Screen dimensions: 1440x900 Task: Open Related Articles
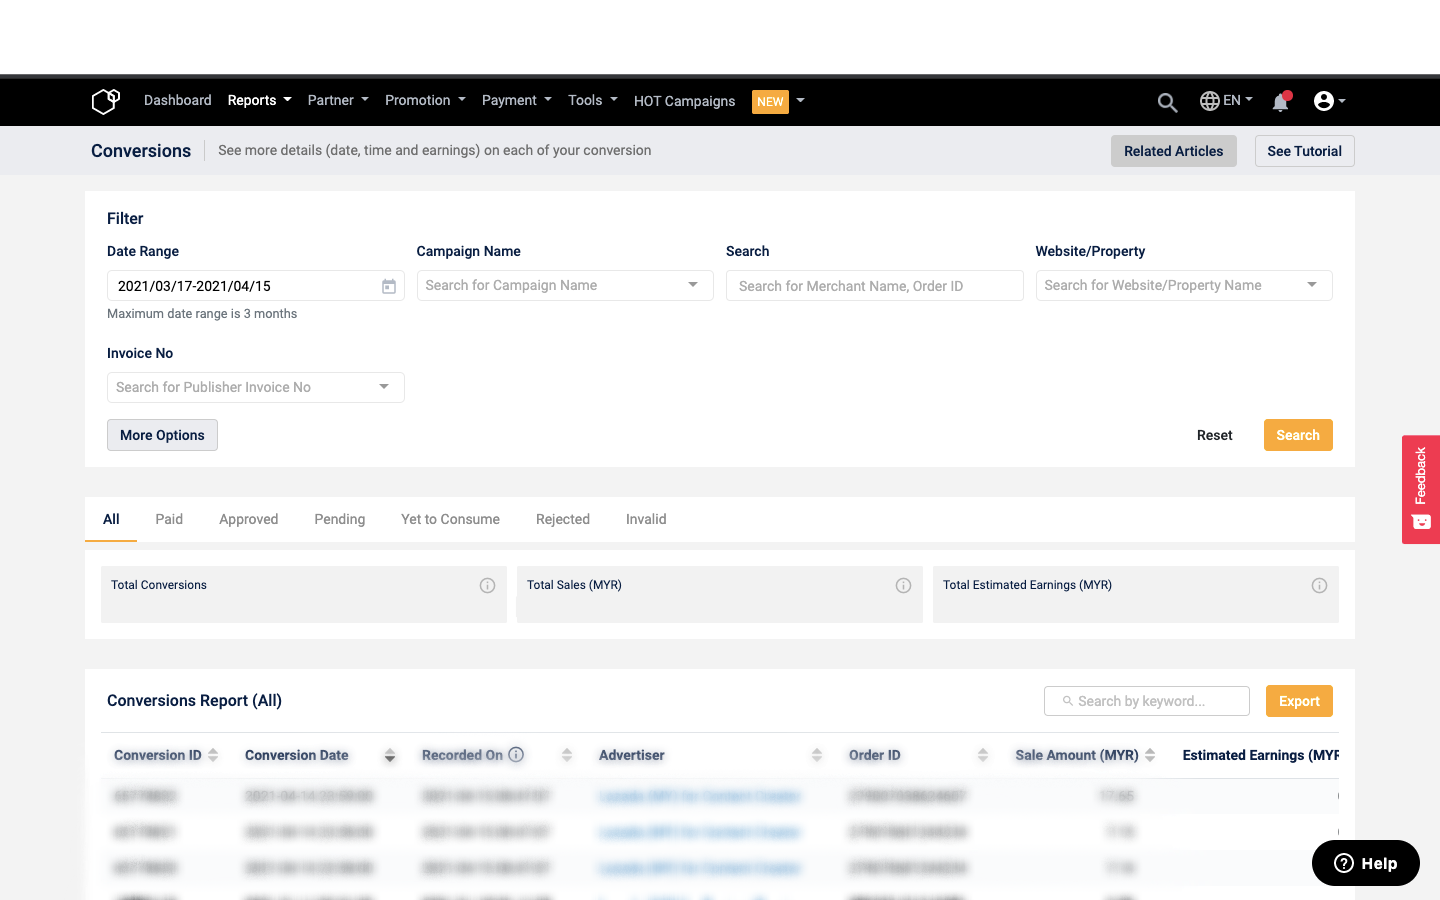point(1173,150)
